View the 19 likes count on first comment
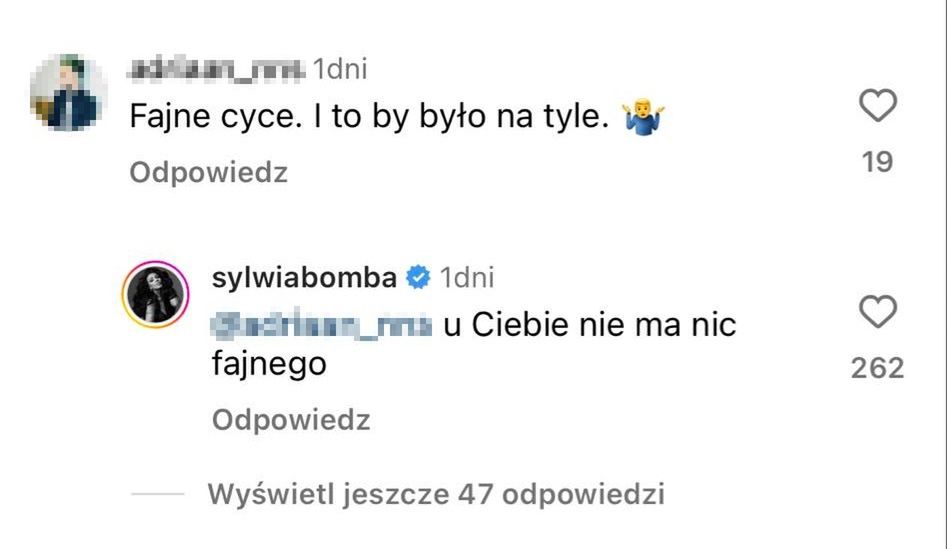947x549 pixels. [x=877, y=161]
